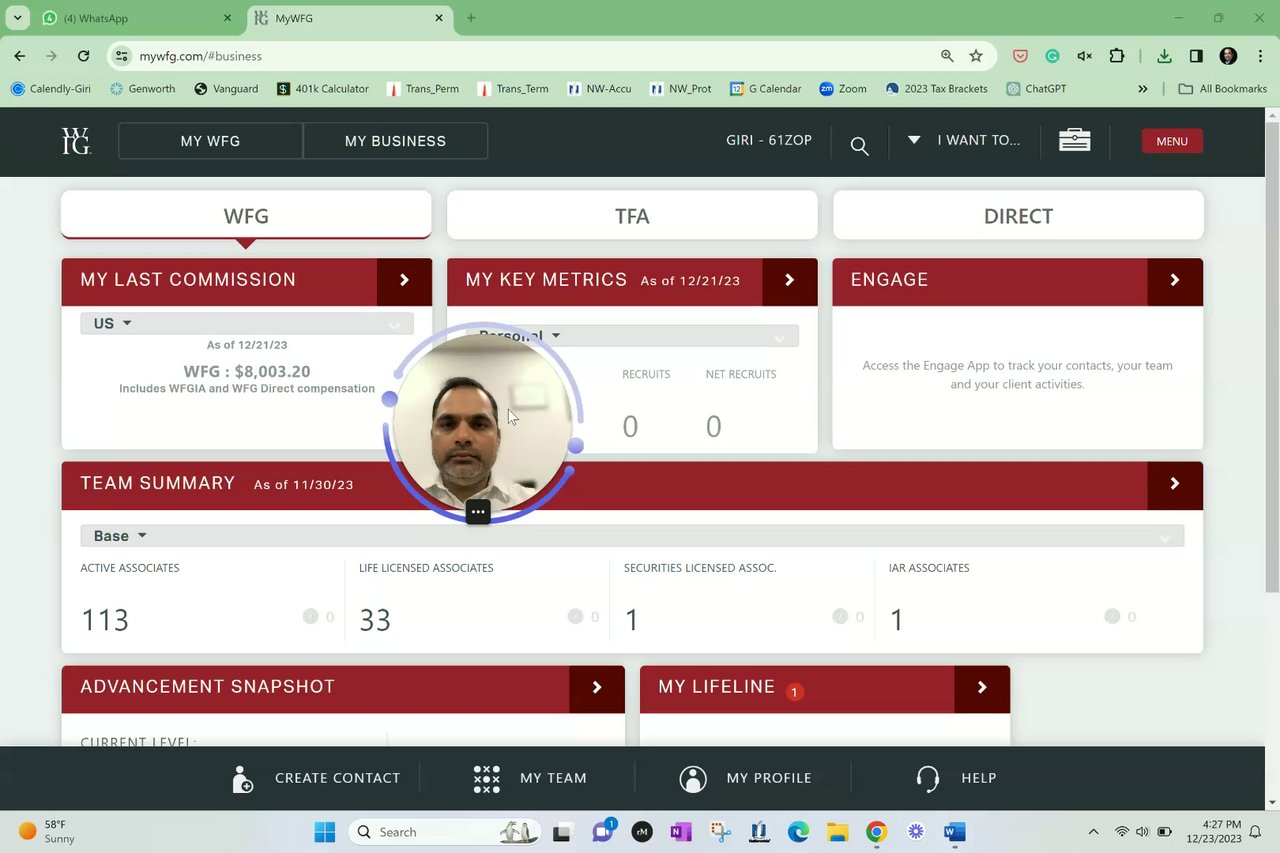Switch to the TFA tab

pos(632,216)
